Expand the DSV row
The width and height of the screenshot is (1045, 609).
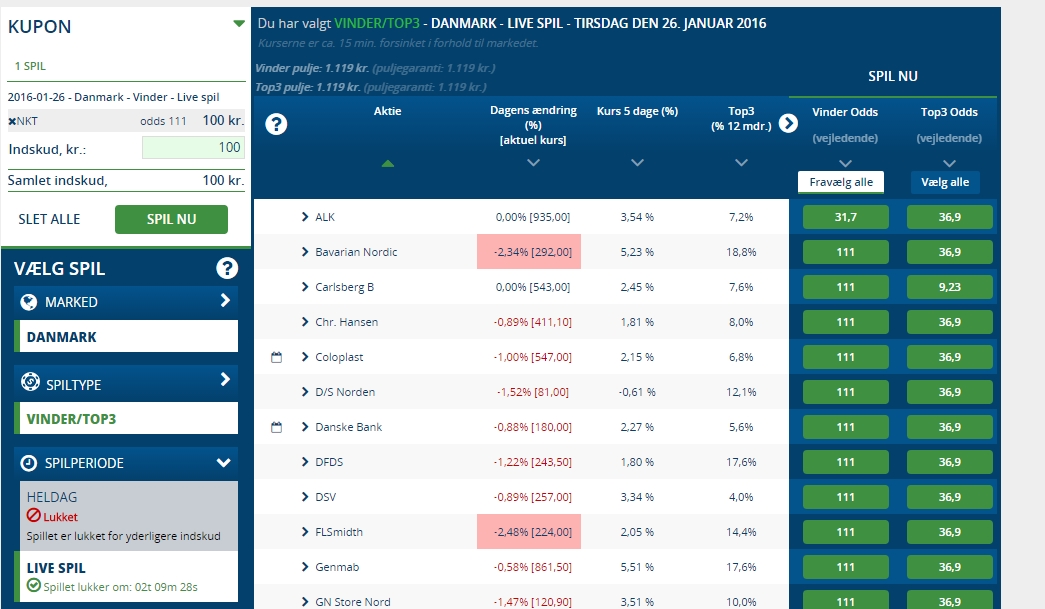[x=305, y=497]
